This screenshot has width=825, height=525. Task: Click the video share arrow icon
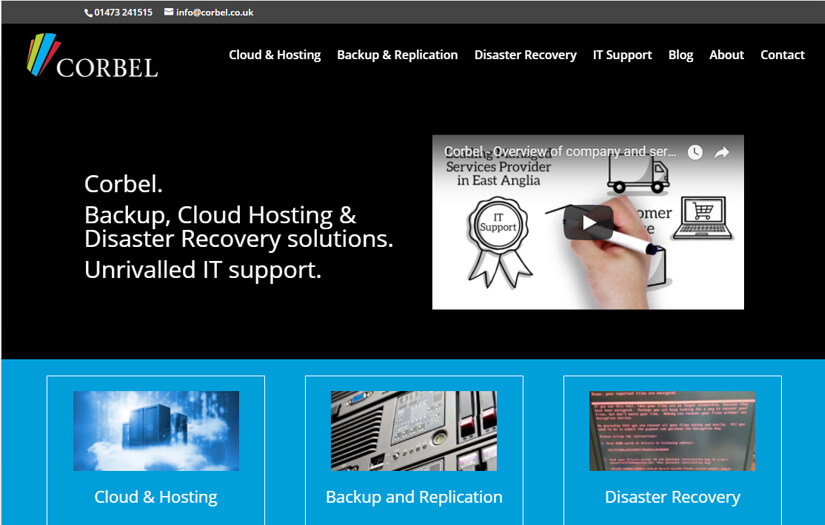721,152
